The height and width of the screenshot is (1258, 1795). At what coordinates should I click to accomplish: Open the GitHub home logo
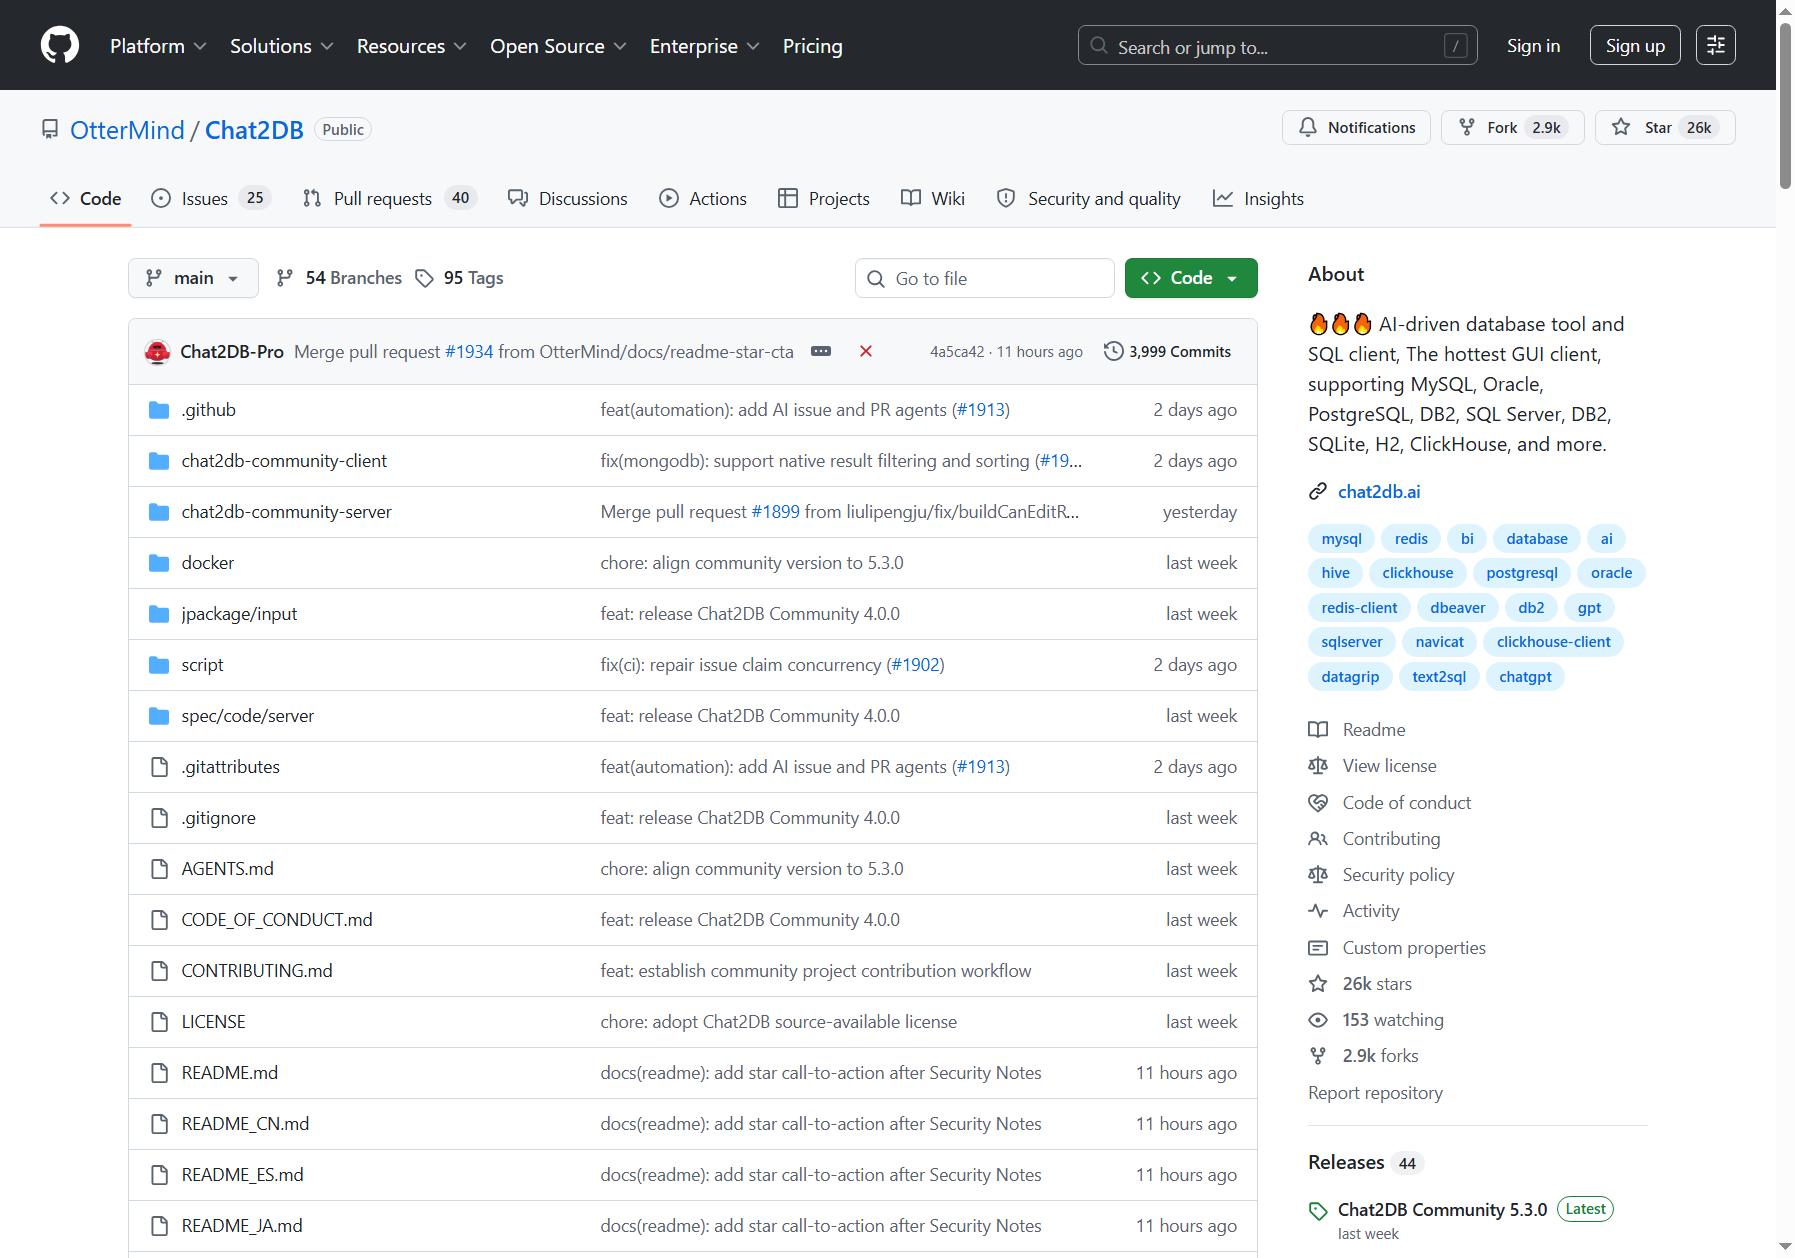(x=60, y=46)
